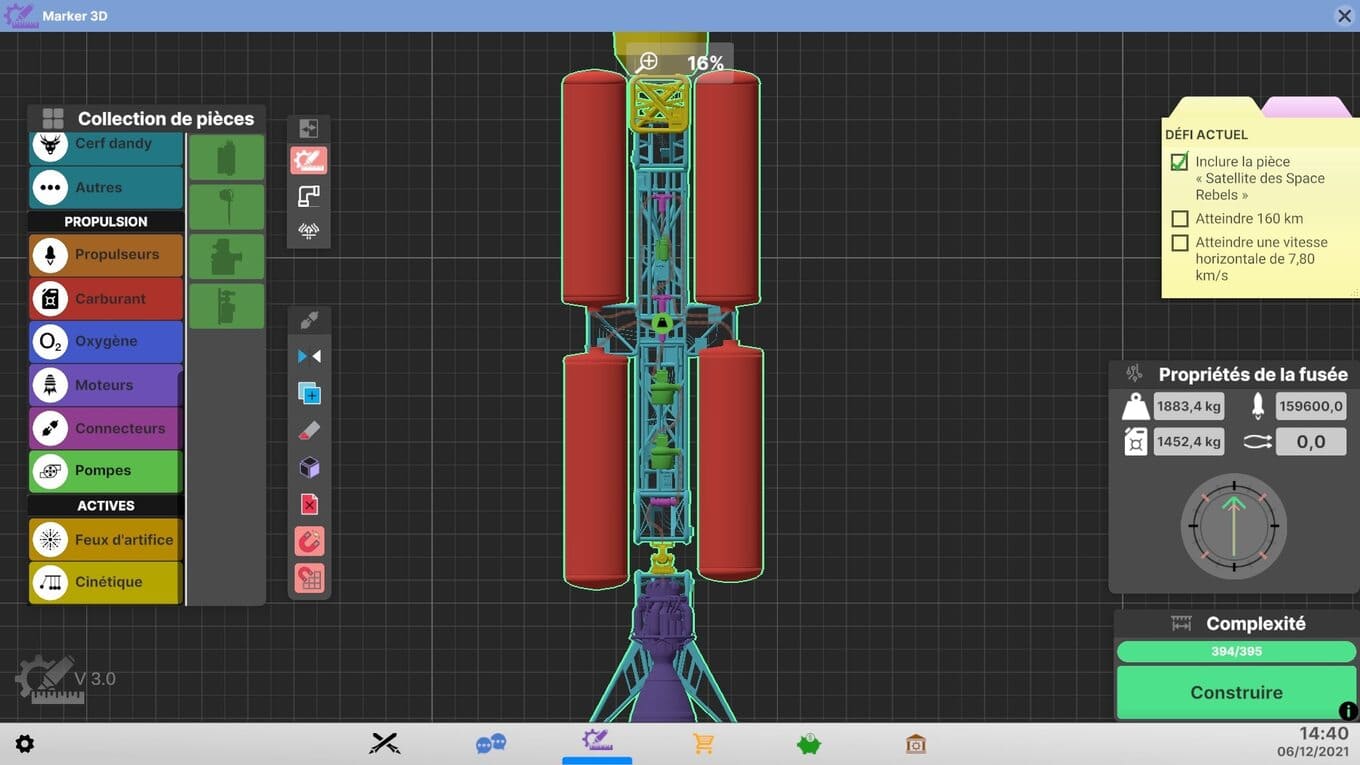
Task: Click the purple 3D cube view icon
Action: [x=309, y=468]
